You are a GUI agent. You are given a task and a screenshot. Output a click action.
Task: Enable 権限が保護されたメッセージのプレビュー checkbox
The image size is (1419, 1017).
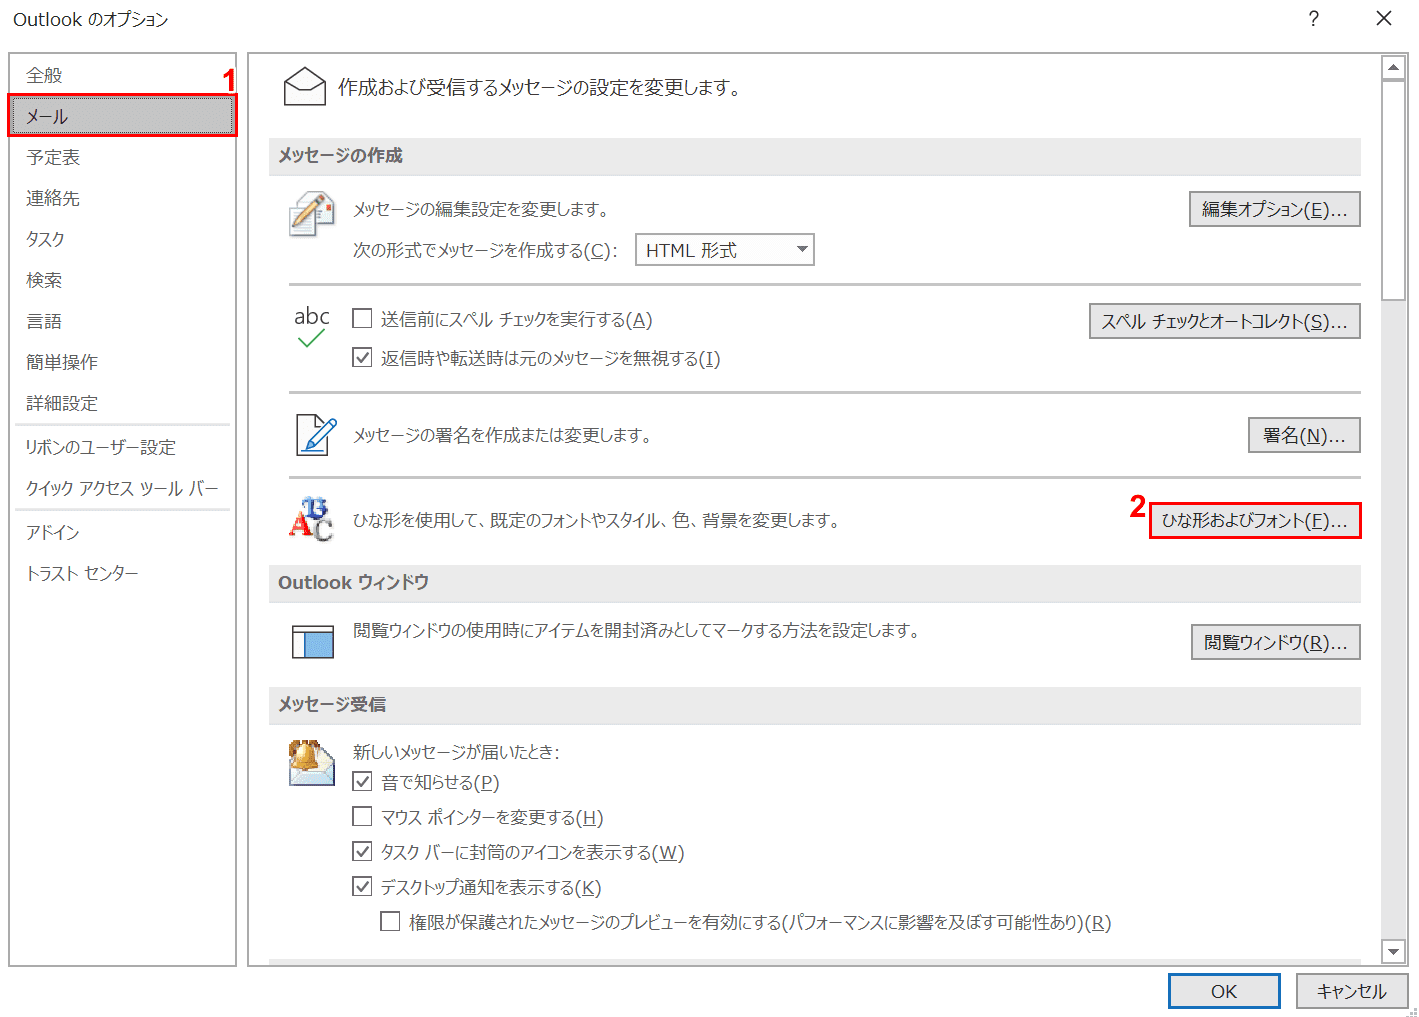(390, 921)
